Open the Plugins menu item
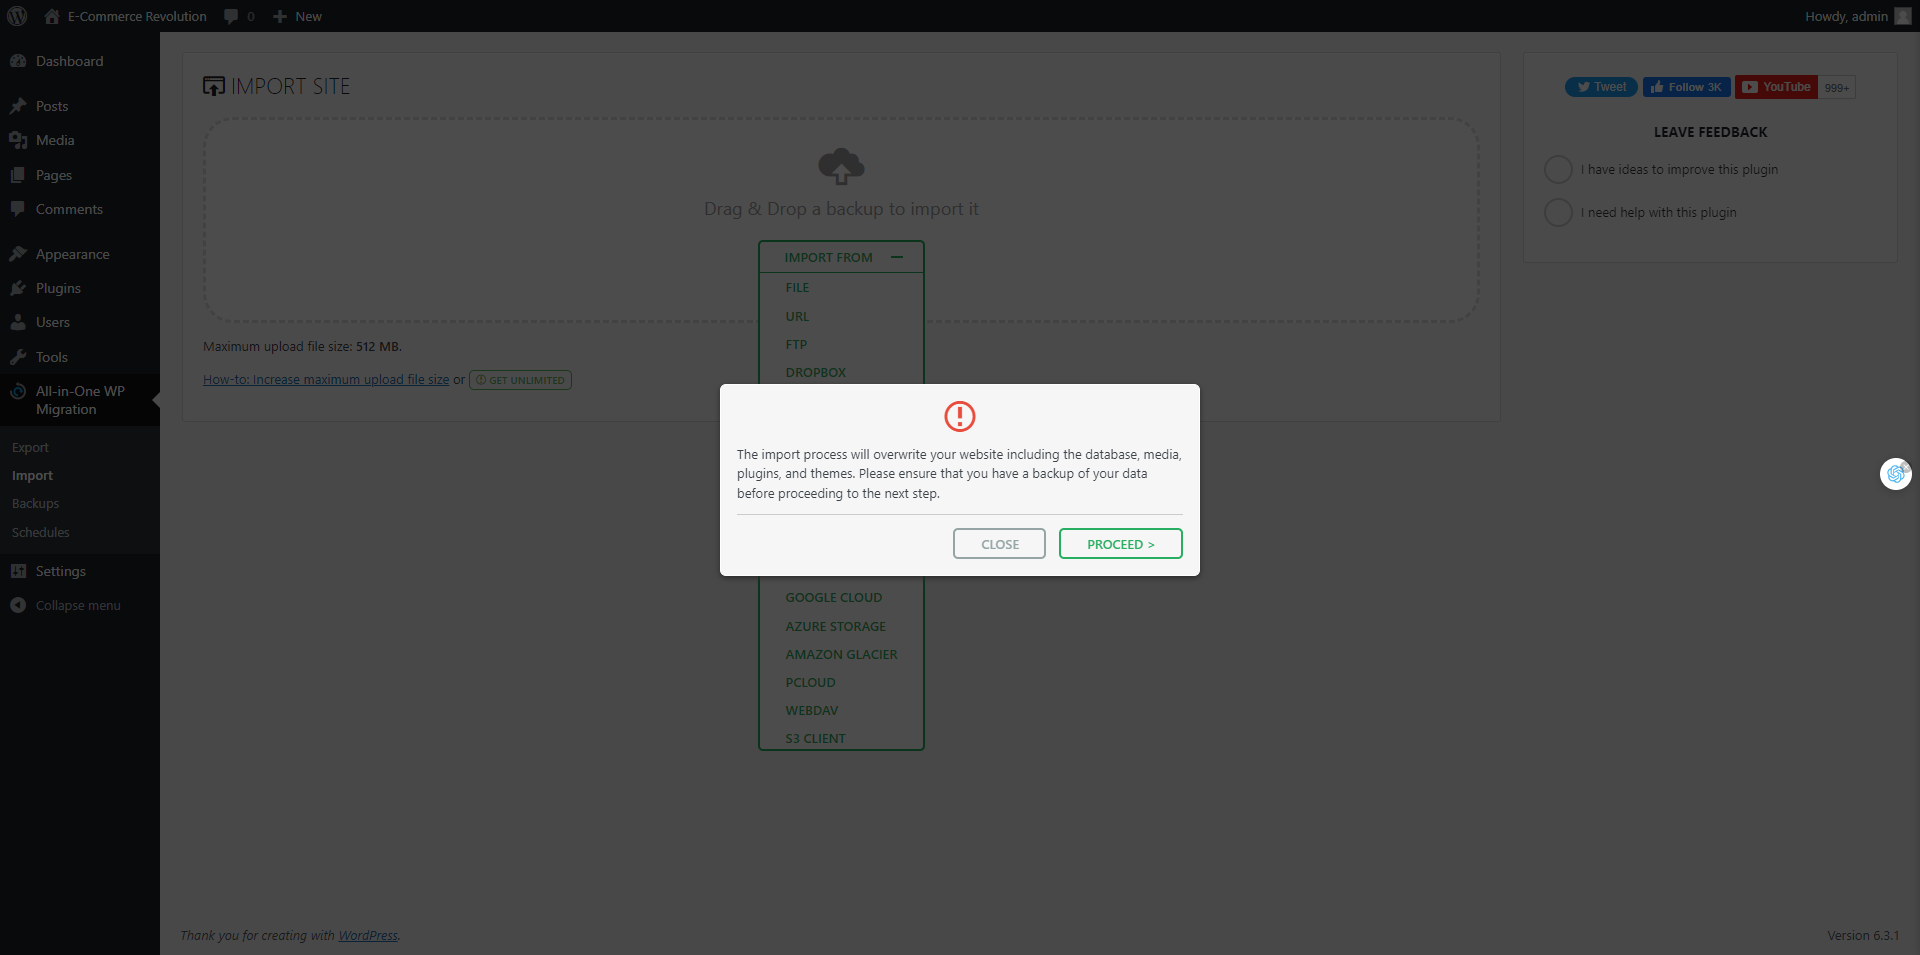 (58, 288)
